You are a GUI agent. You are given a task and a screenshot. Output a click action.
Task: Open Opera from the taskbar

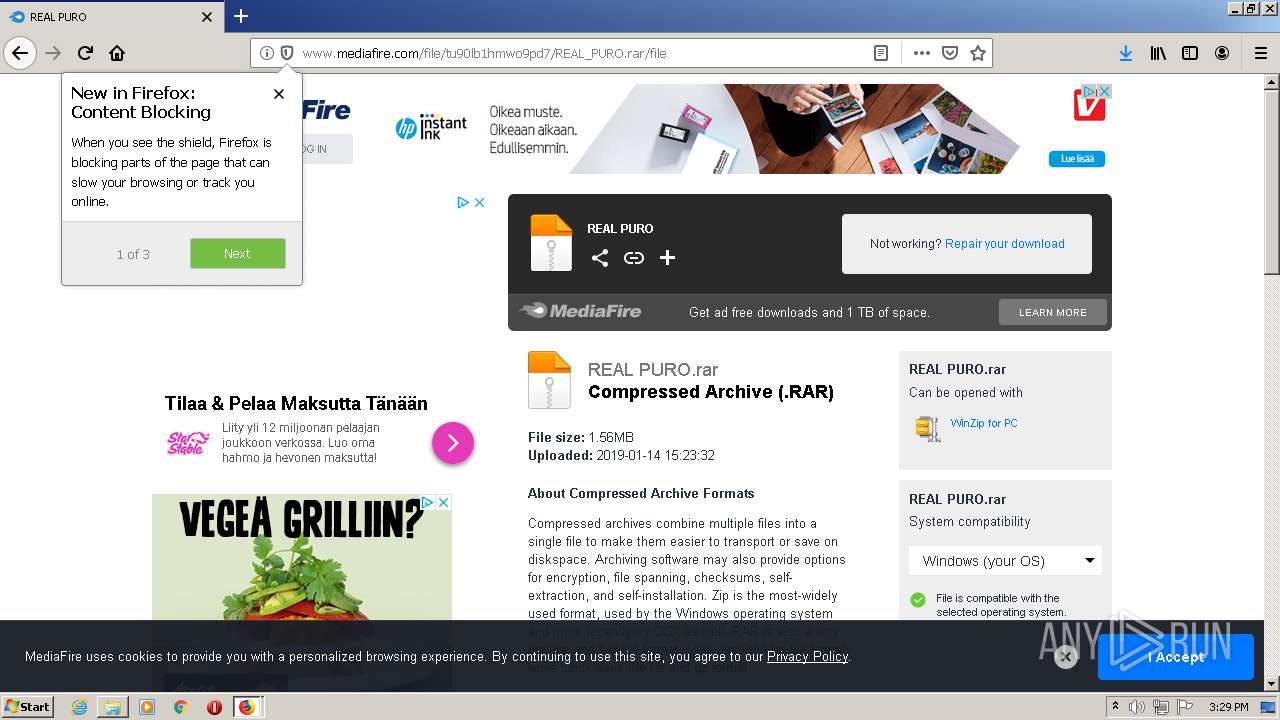click(x=214, y=707)
